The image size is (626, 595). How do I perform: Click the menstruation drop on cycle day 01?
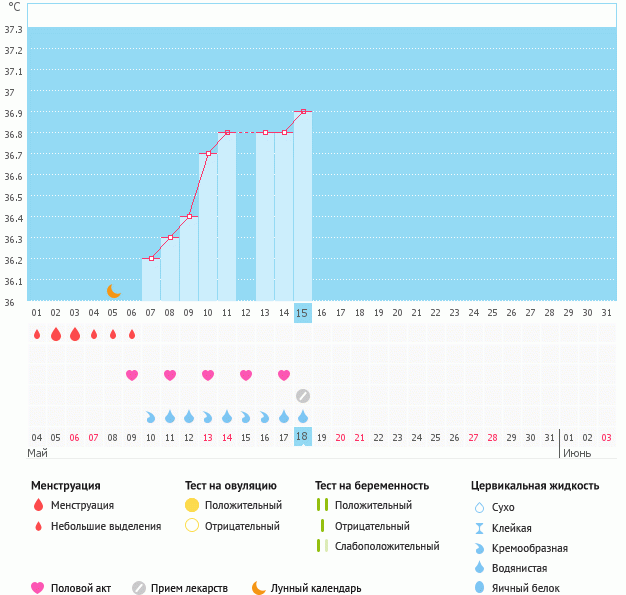click(x=37, y=334)
